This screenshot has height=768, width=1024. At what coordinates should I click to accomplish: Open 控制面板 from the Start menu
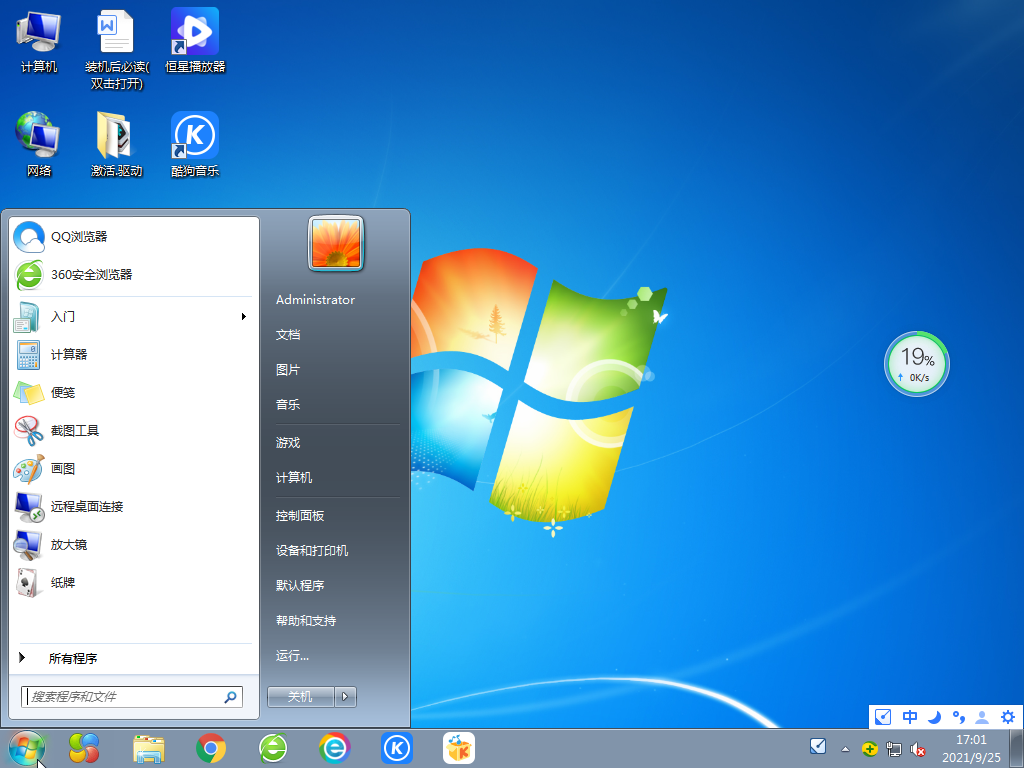299,514
